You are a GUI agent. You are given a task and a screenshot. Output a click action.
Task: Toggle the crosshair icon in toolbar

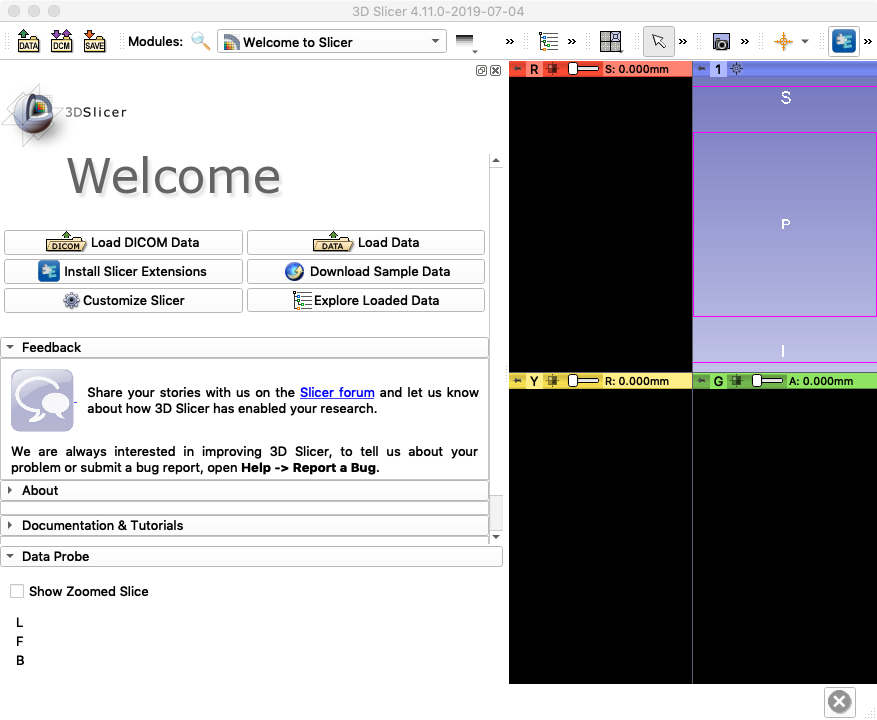783,41
